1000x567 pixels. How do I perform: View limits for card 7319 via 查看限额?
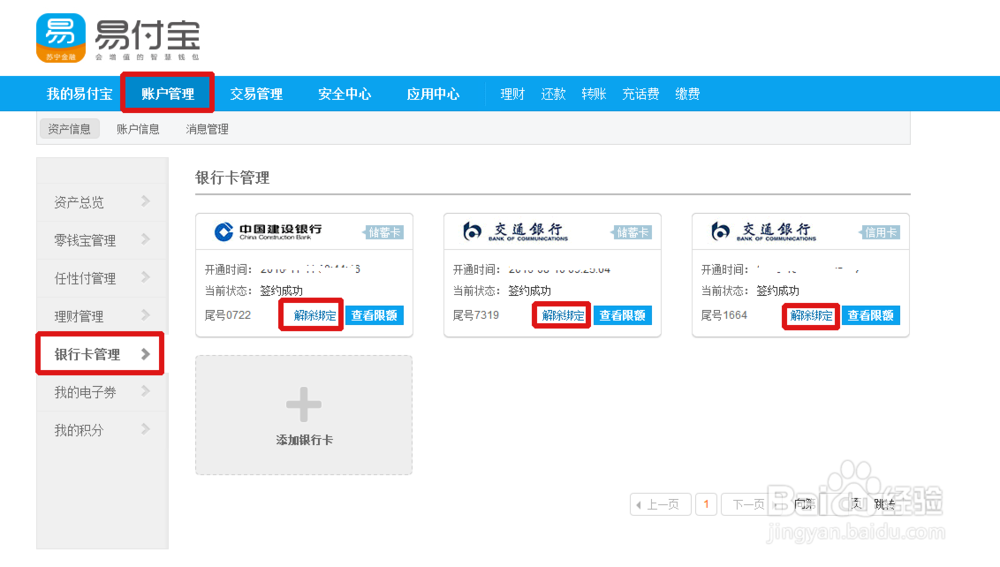622,315
